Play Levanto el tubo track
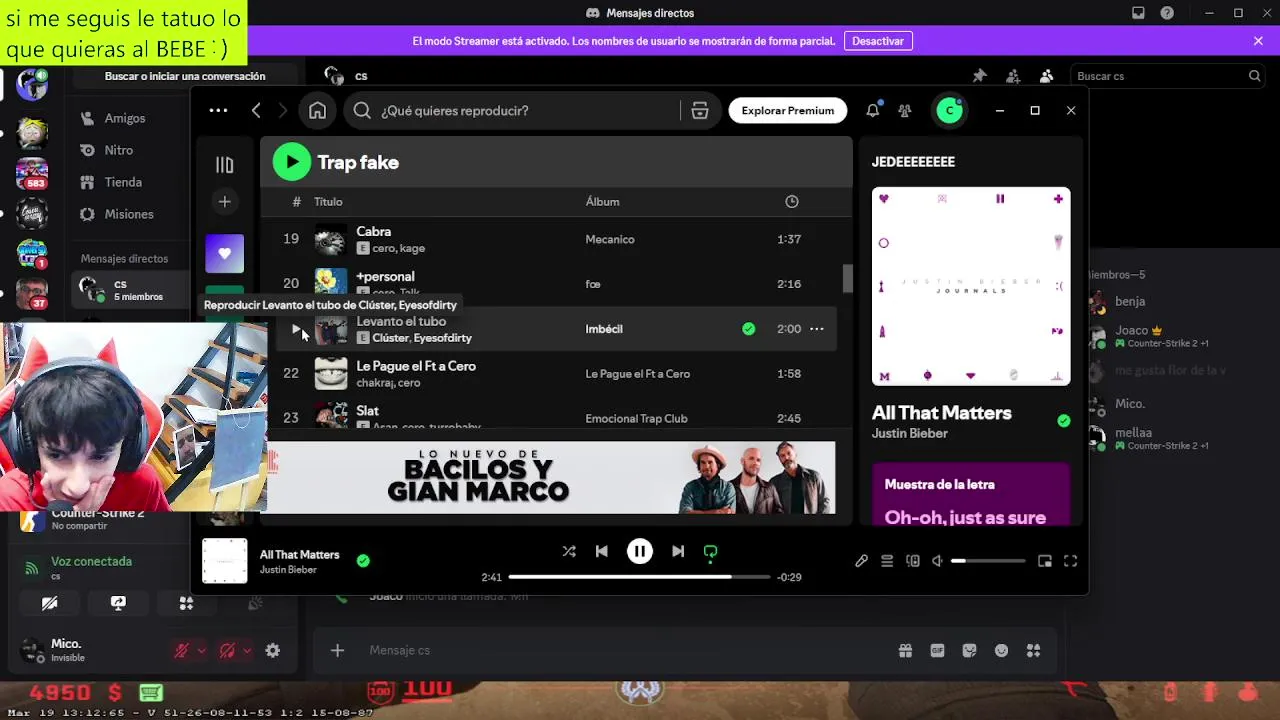 pyautogui.click(x=296, y=329)
